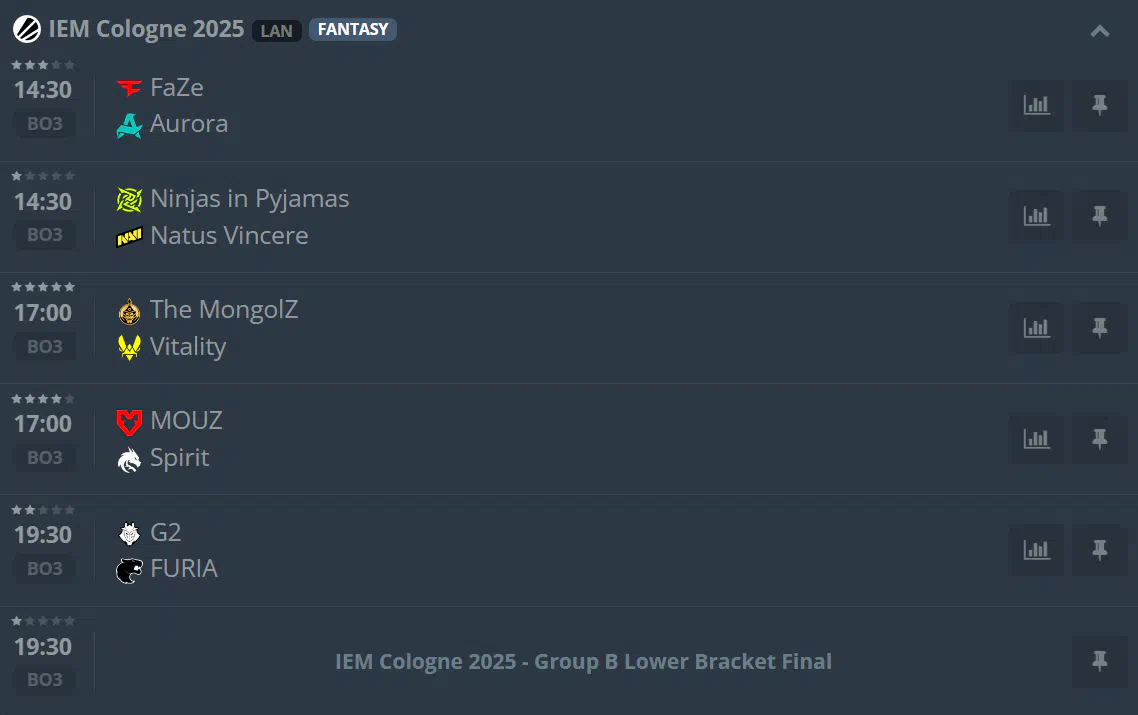Pin the FaZe vs Aurora match

[x=1100, y=105]
